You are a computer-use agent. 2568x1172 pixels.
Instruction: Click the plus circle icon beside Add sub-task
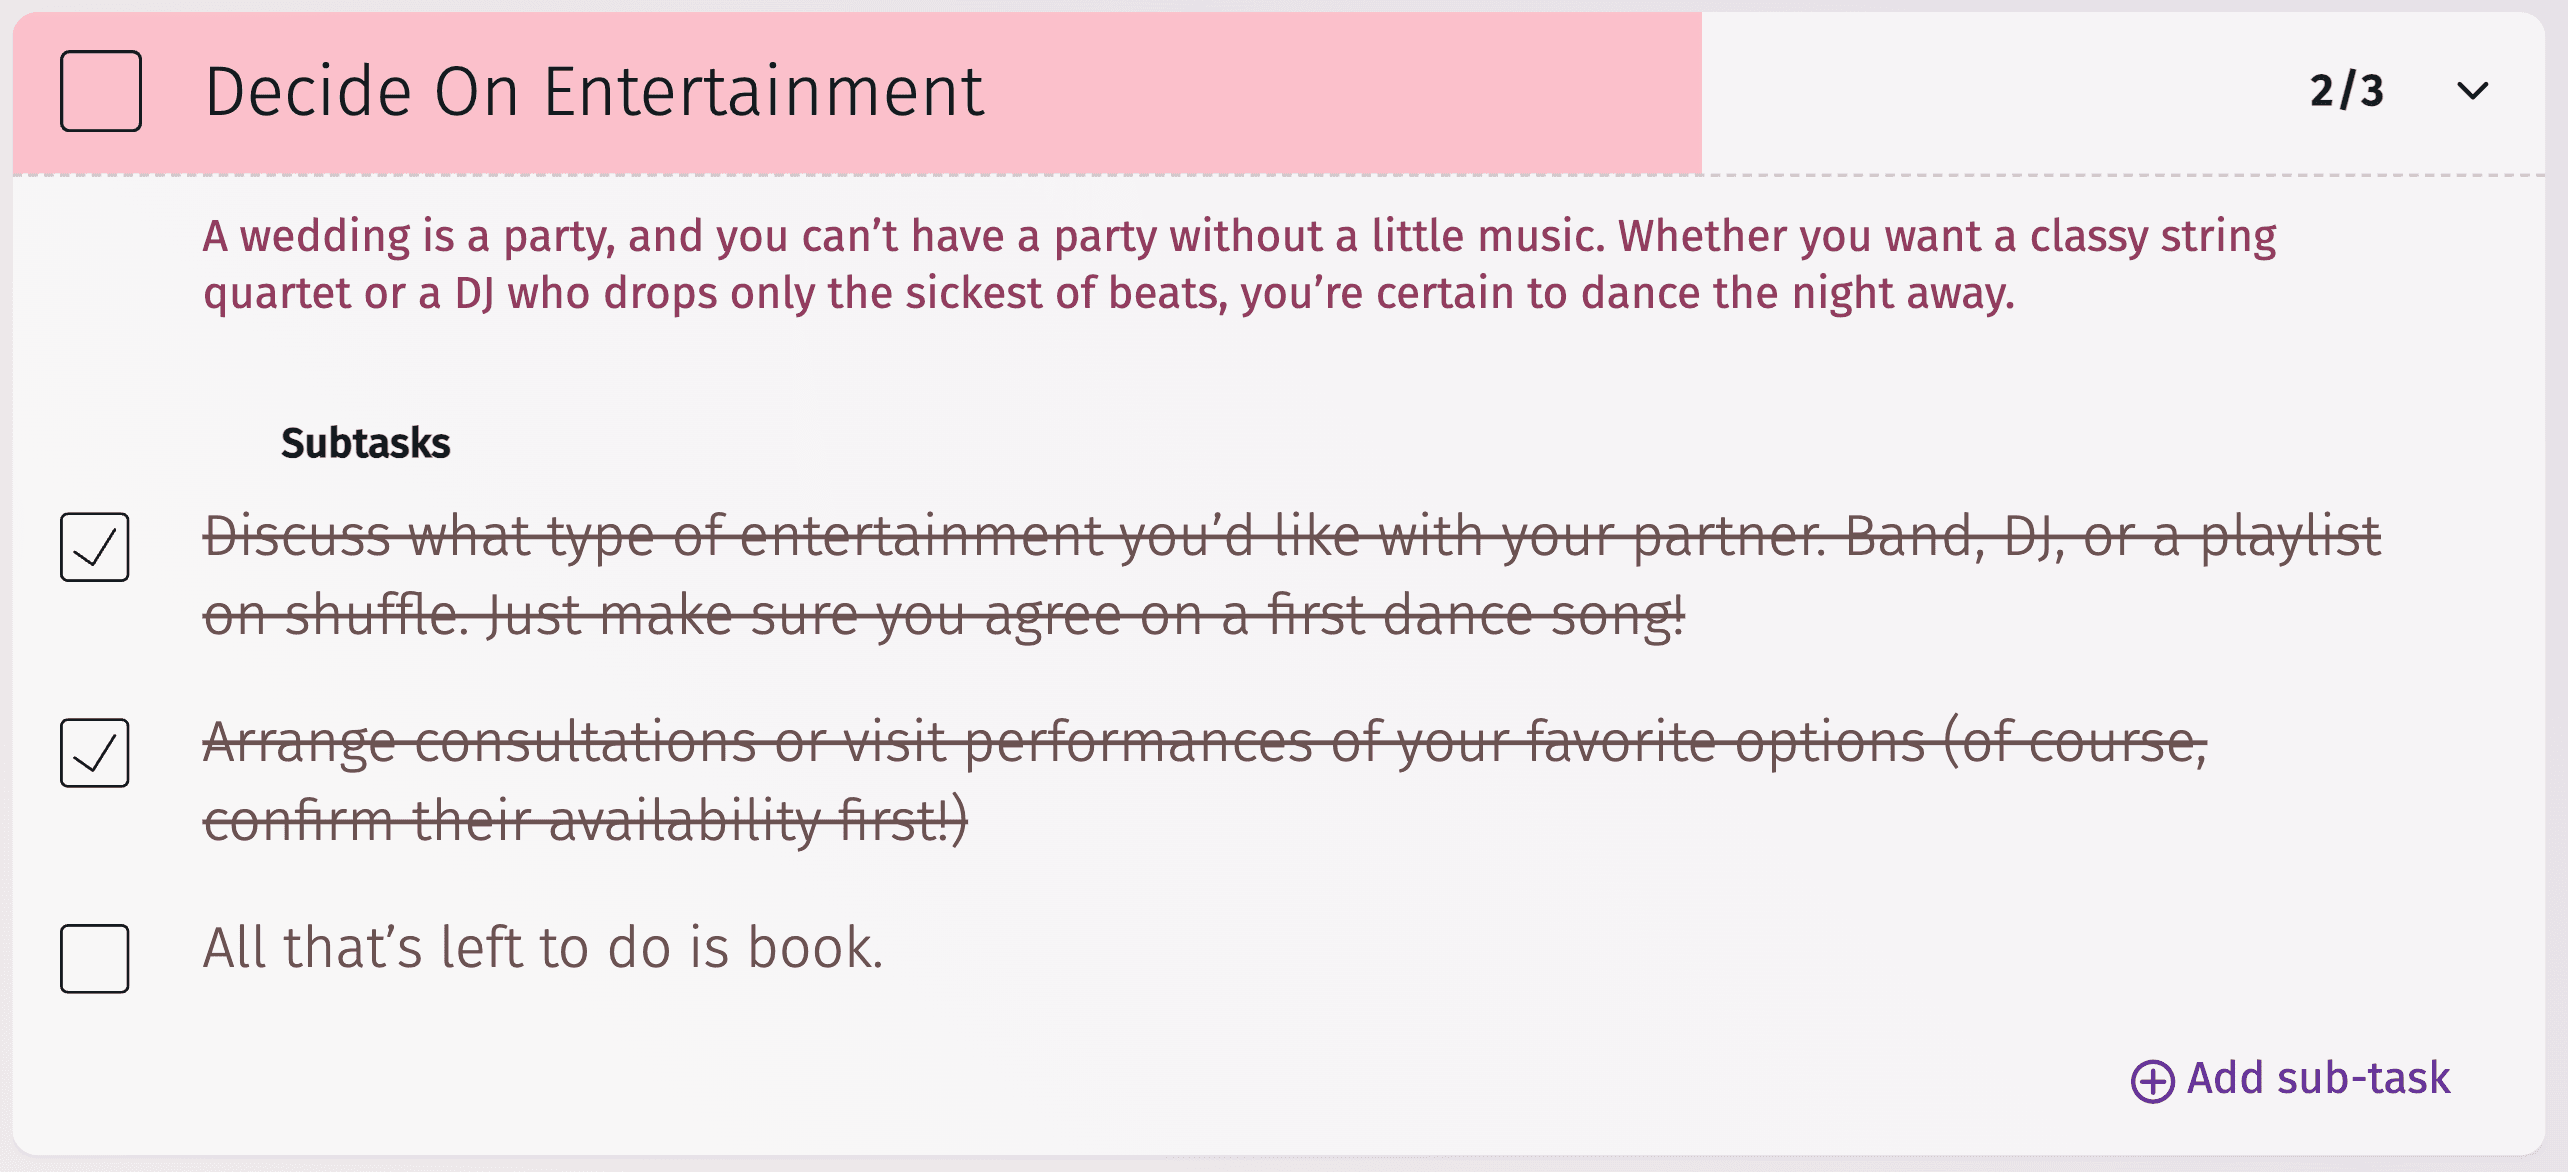tap(2152, 1081)
